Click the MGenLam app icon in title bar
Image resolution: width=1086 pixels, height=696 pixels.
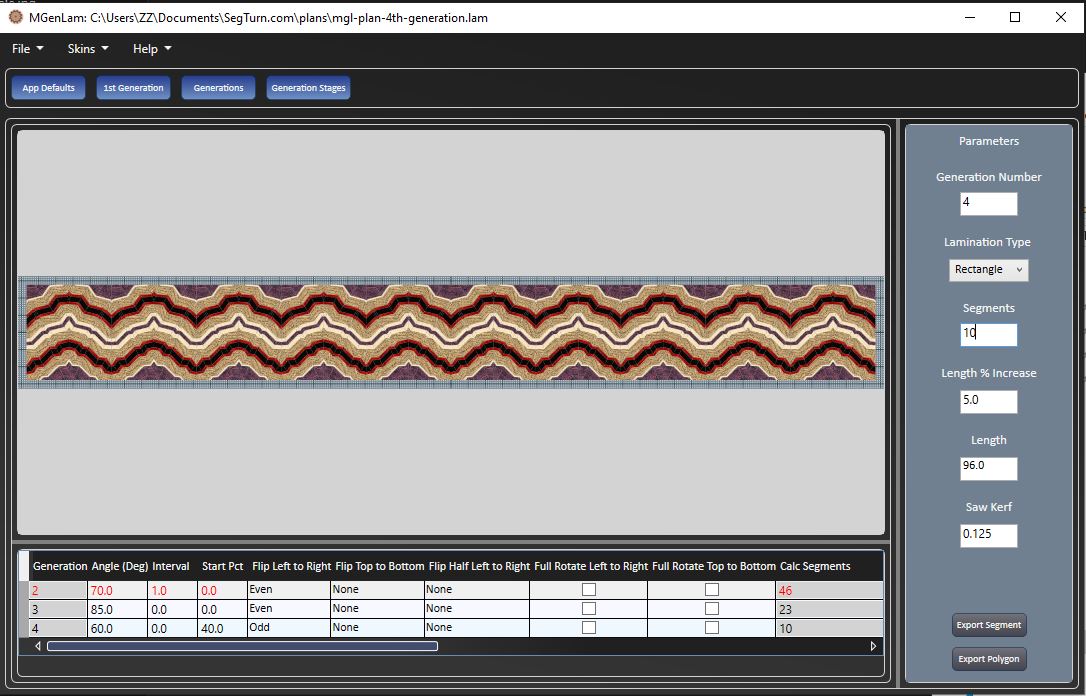(15, 17)
